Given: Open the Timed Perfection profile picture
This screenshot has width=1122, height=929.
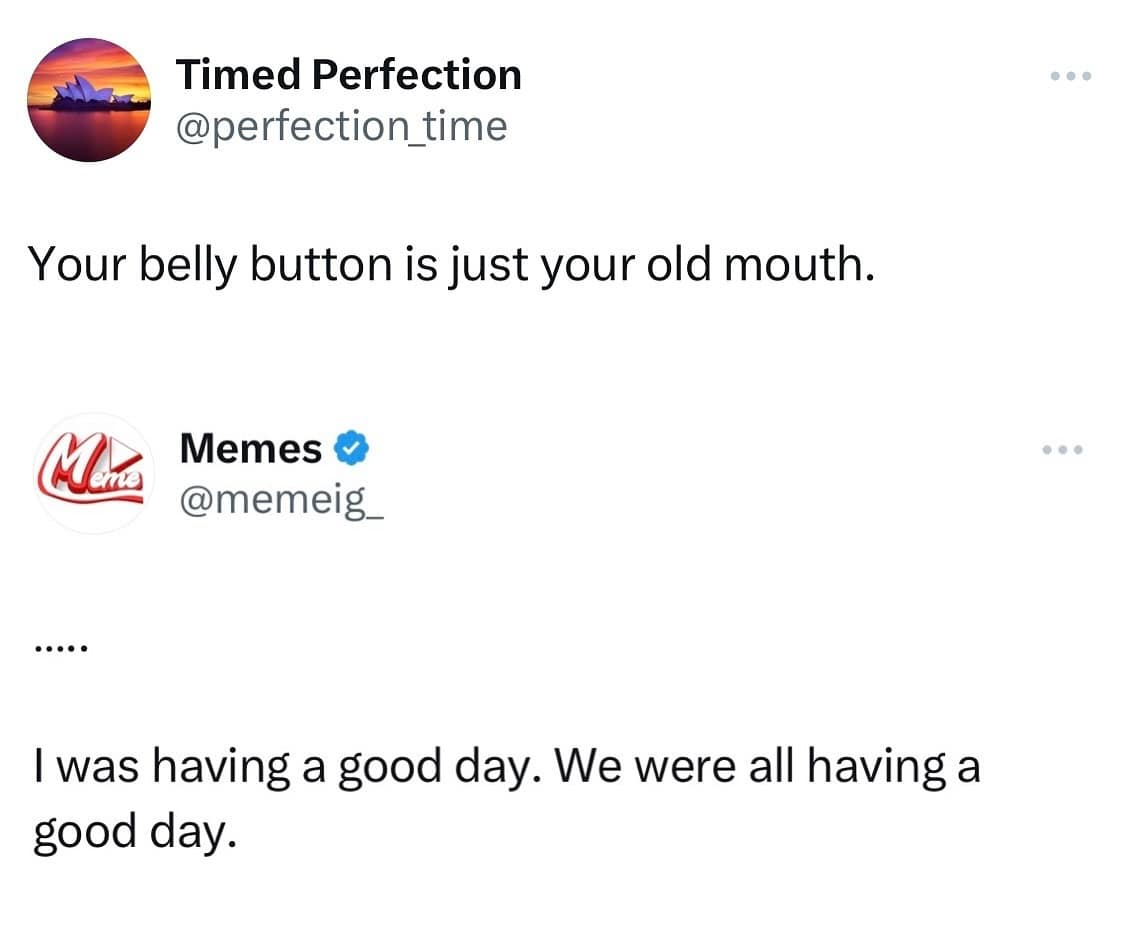Looking at the screenshot, I should coord(88,100).
